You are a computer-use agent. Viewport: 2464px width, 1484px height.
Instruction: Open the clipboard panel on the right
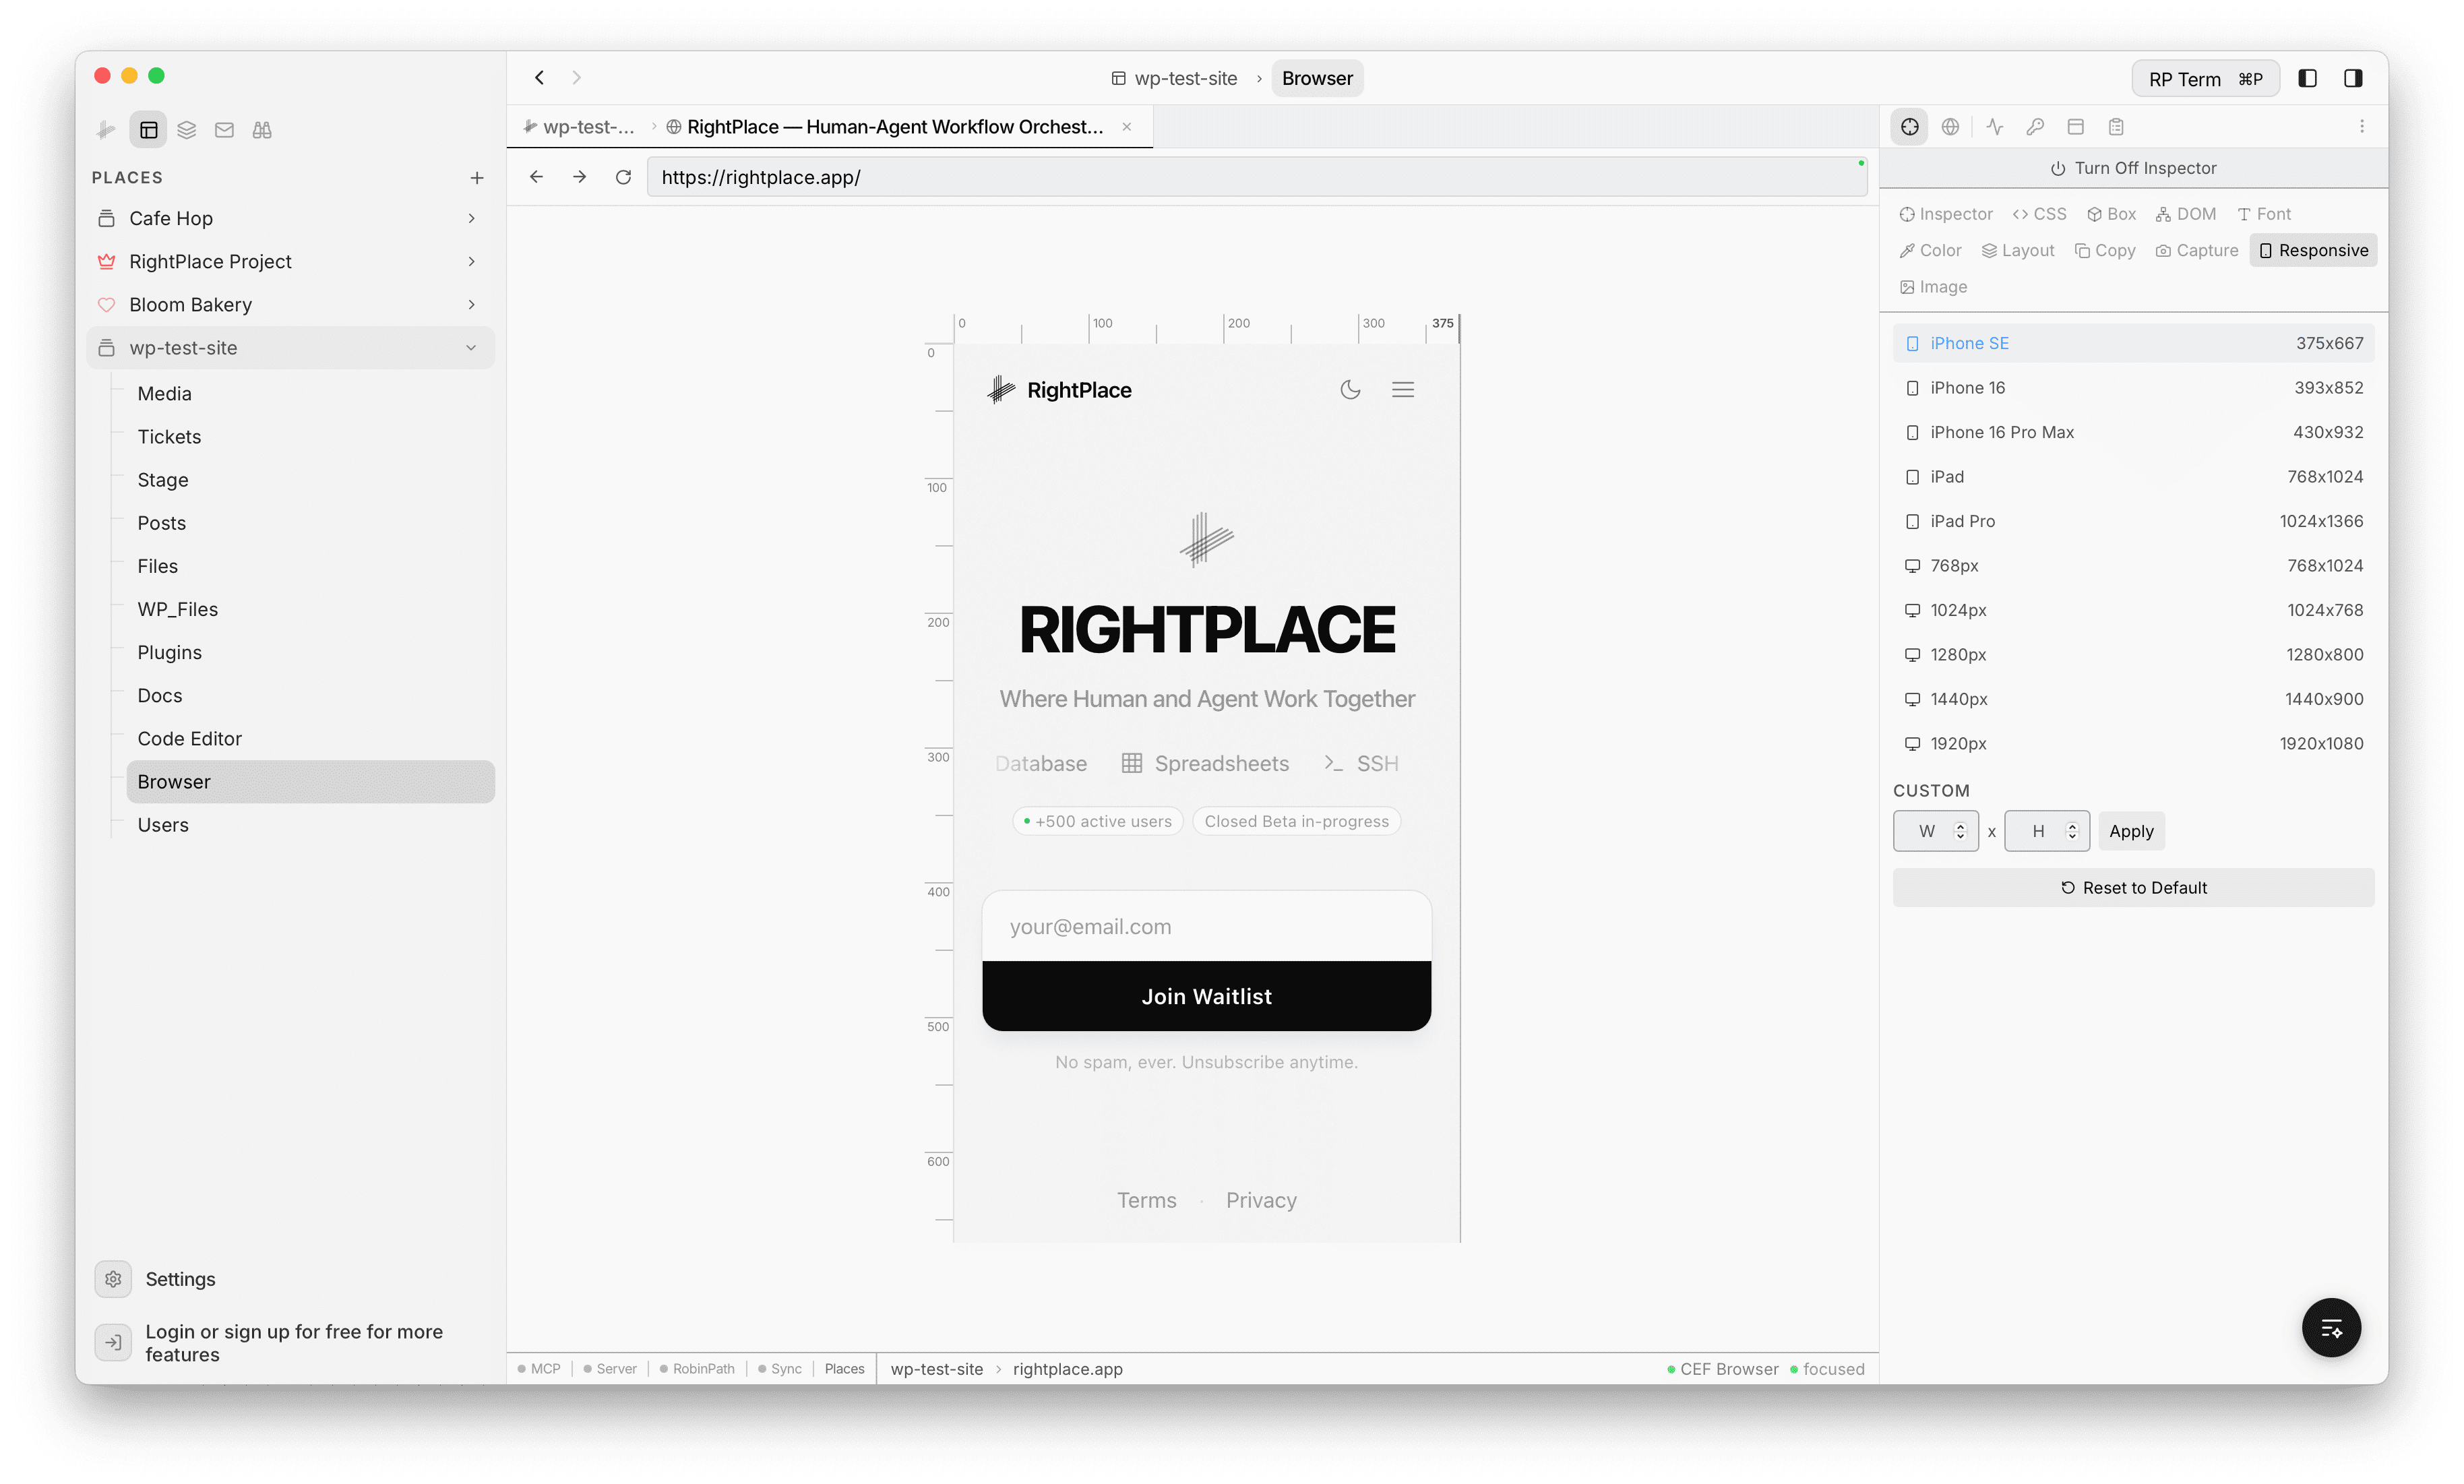(2117, 126)
